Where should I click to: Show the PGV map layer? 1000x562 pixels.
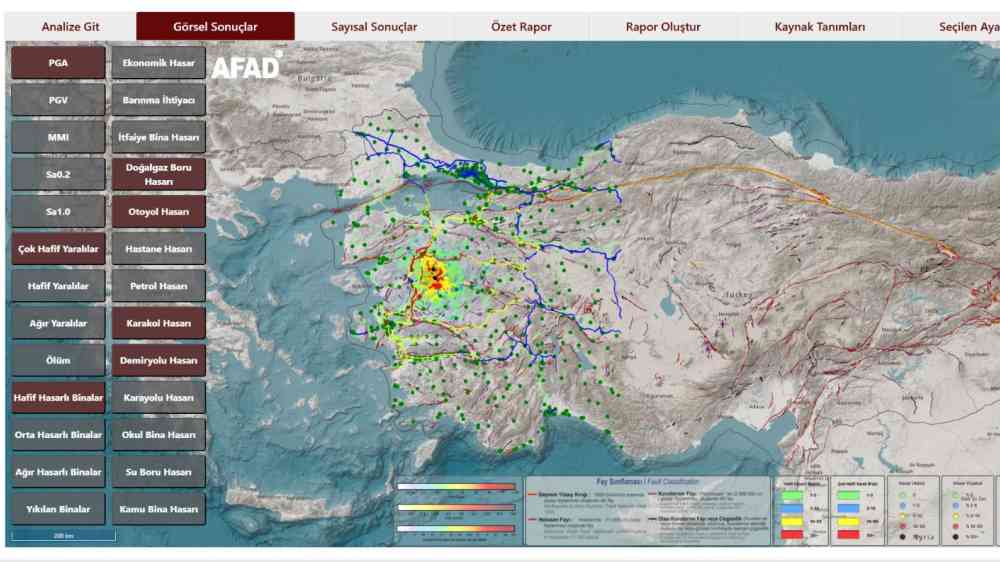click(x=58, y=100)
